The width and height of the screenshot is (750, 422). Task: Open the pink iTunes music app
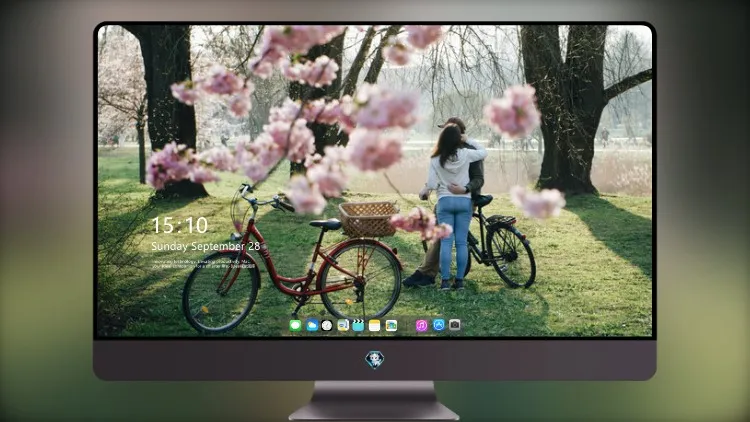[x=421, y=325]
